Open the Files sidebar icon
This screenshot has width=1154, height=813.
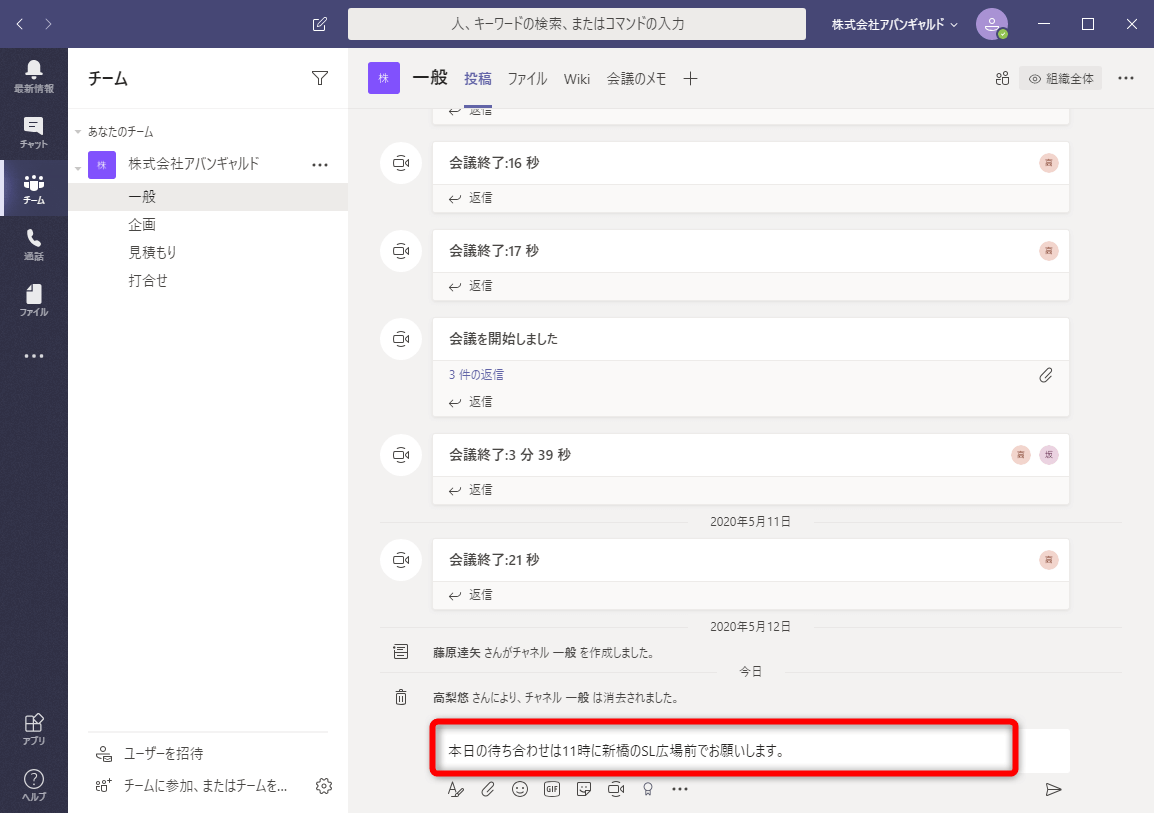(34, 300)
